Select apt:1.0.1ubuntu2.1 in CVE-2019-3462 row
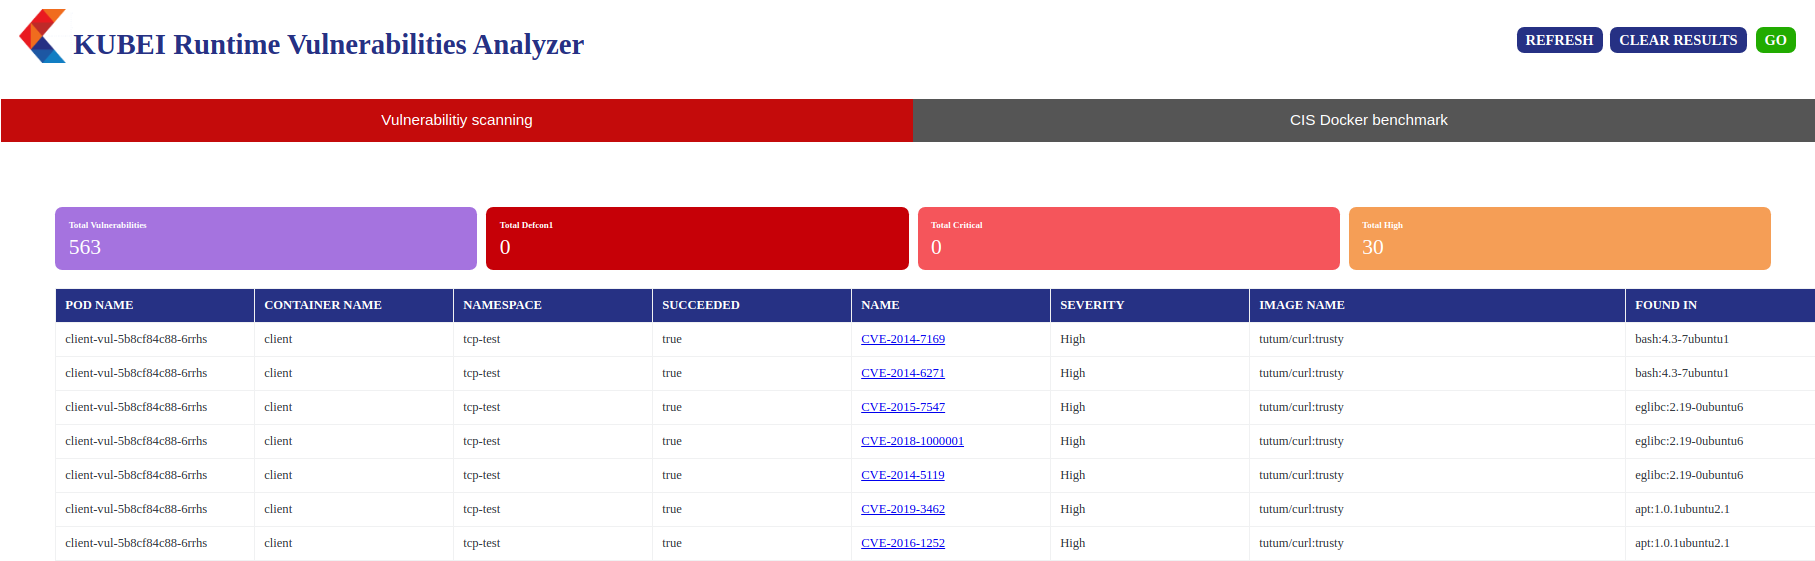Screen dimensions: 1815x561 coord(1682,509)
